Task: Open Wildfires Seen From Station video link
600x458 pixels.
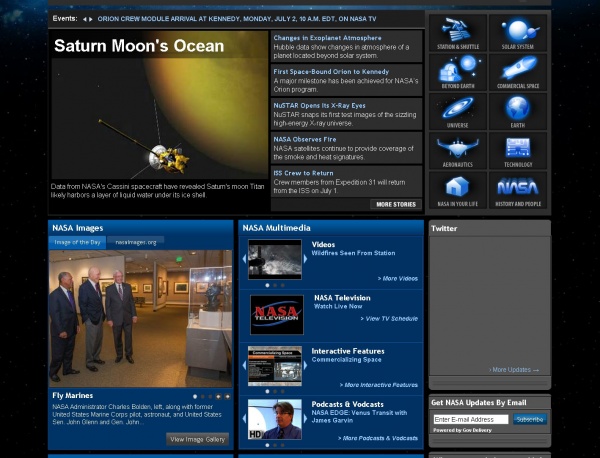Action: click(353, 253)
